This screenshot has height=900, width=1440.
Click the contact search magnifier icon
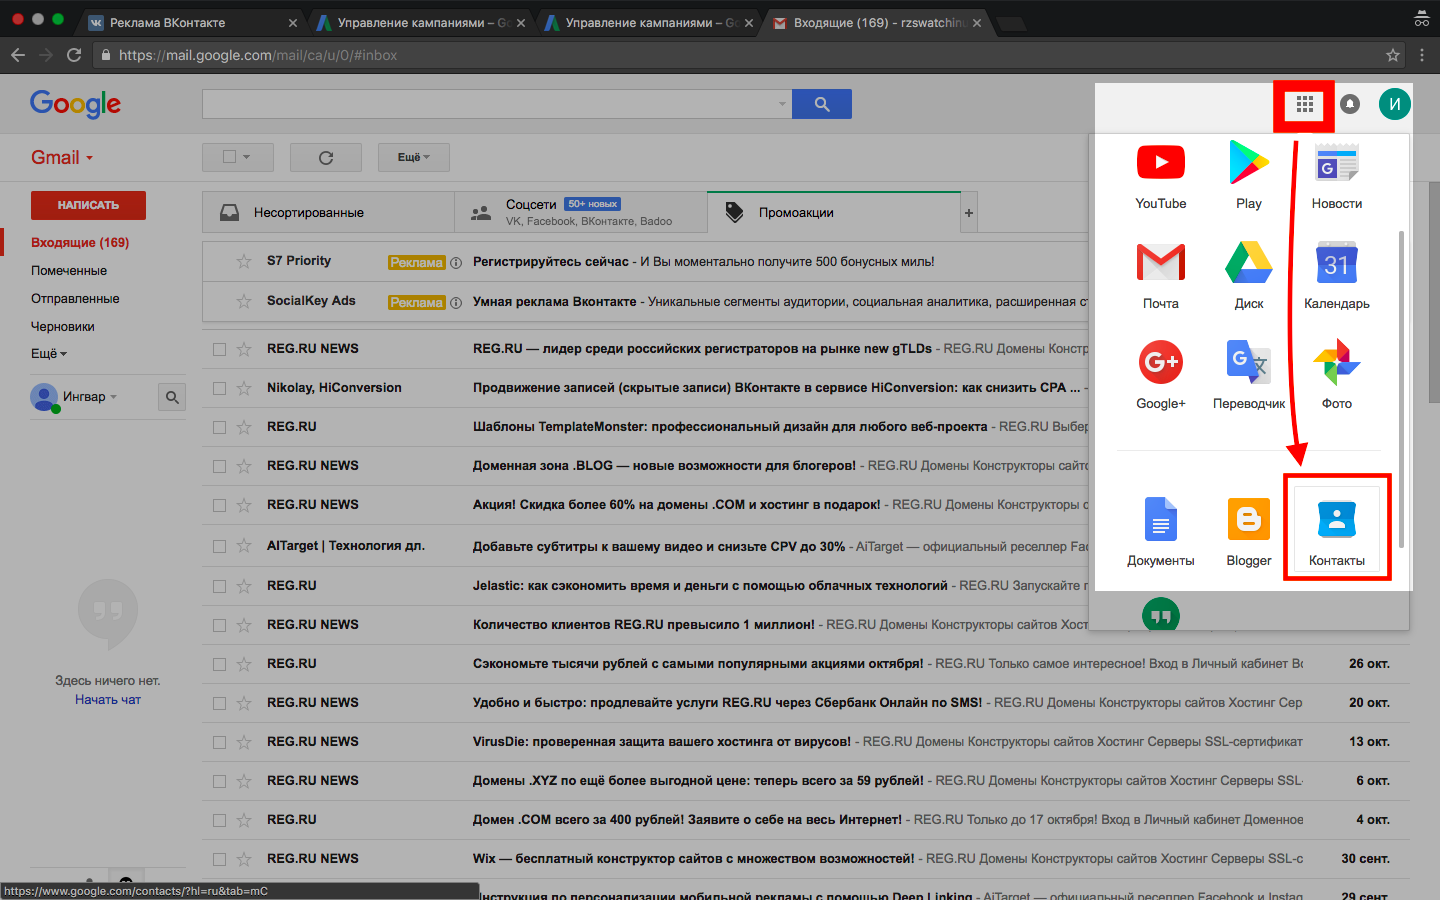pos(172,397)
